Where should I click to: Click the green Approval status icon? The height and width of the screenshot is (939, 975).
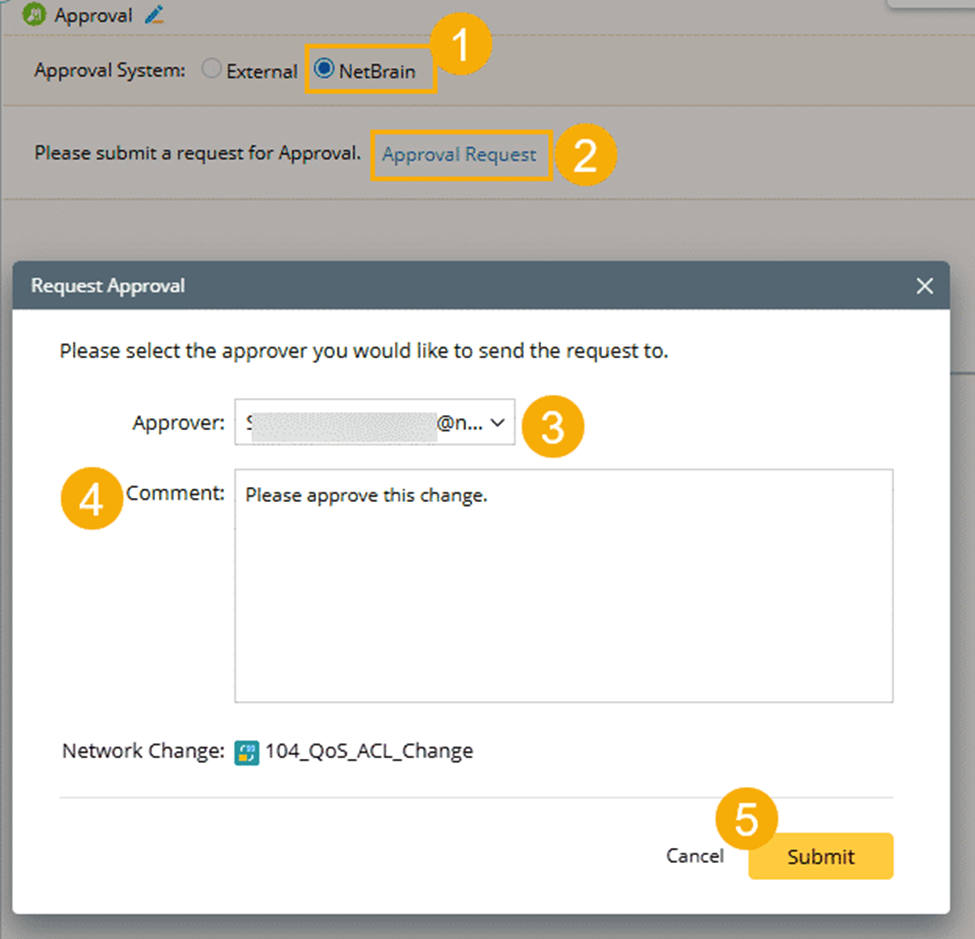tap(35, 15)
